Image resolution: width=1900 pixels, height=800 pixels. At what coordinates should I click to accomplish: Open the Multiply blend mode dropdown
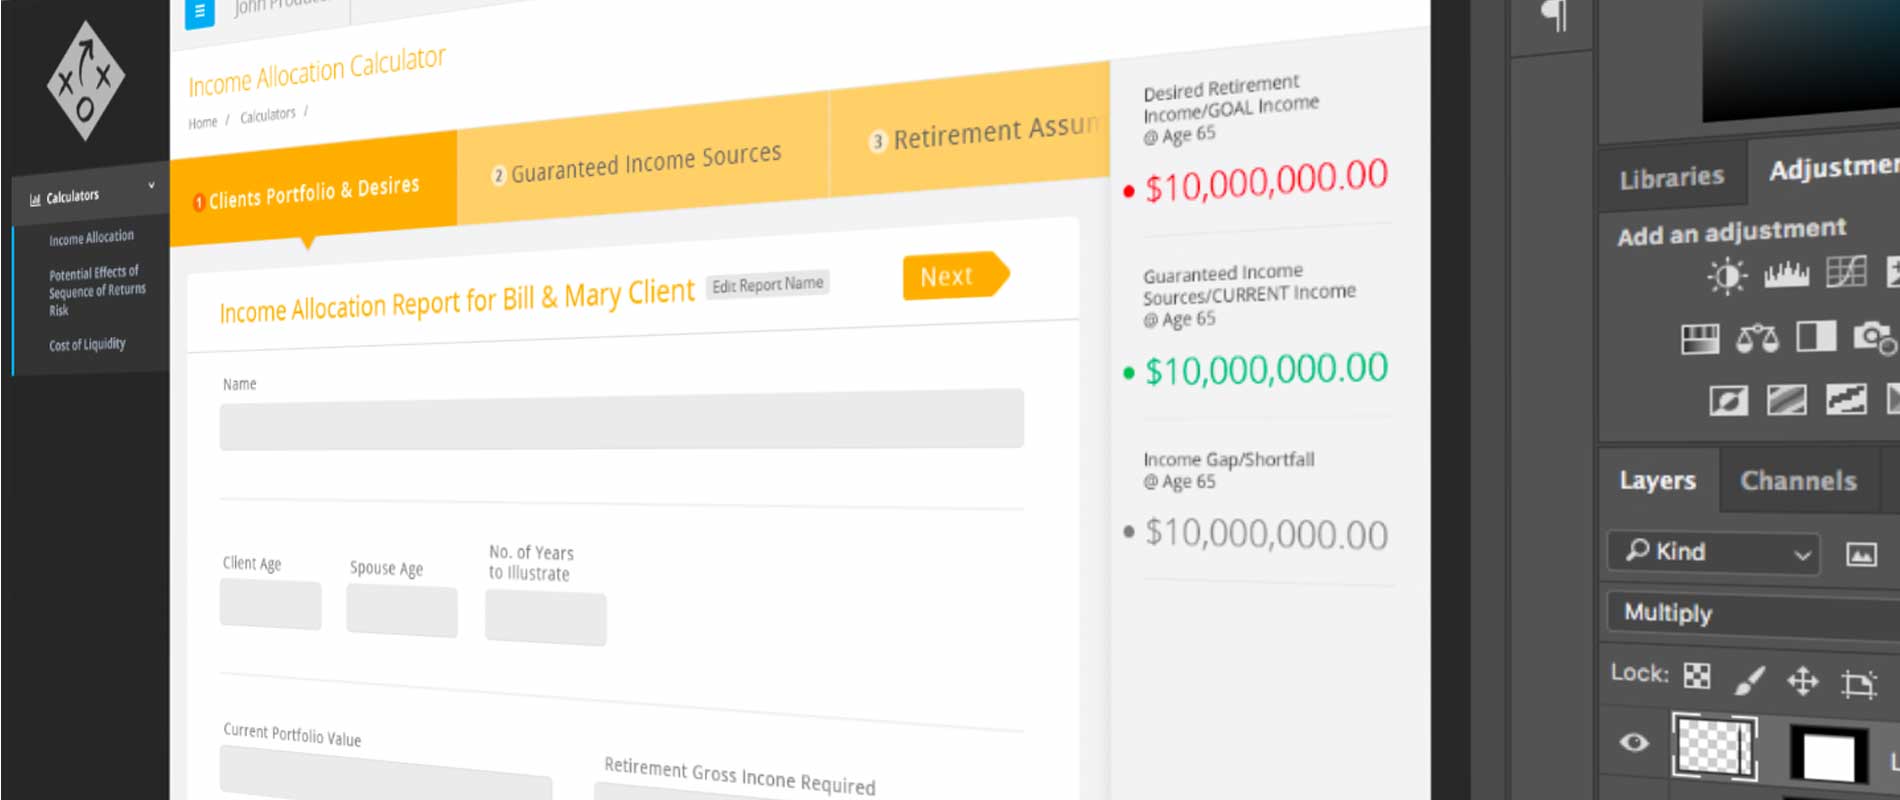(x=1750, y=613)
